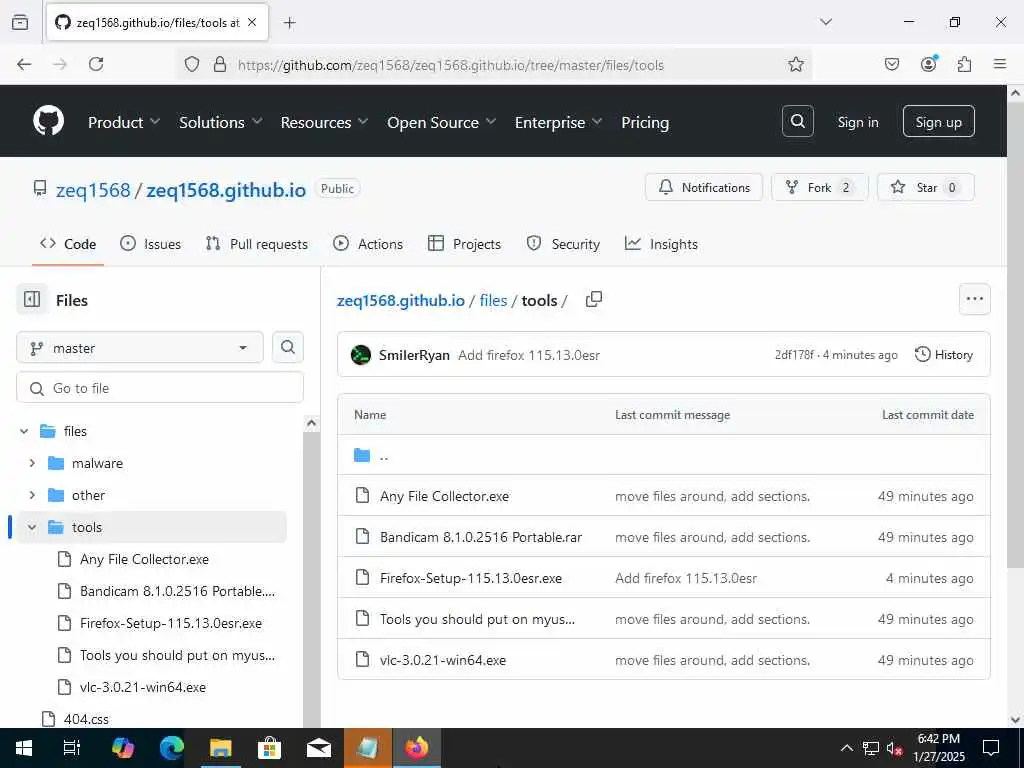Click the 2df178f commit hash link

(794, 355)
